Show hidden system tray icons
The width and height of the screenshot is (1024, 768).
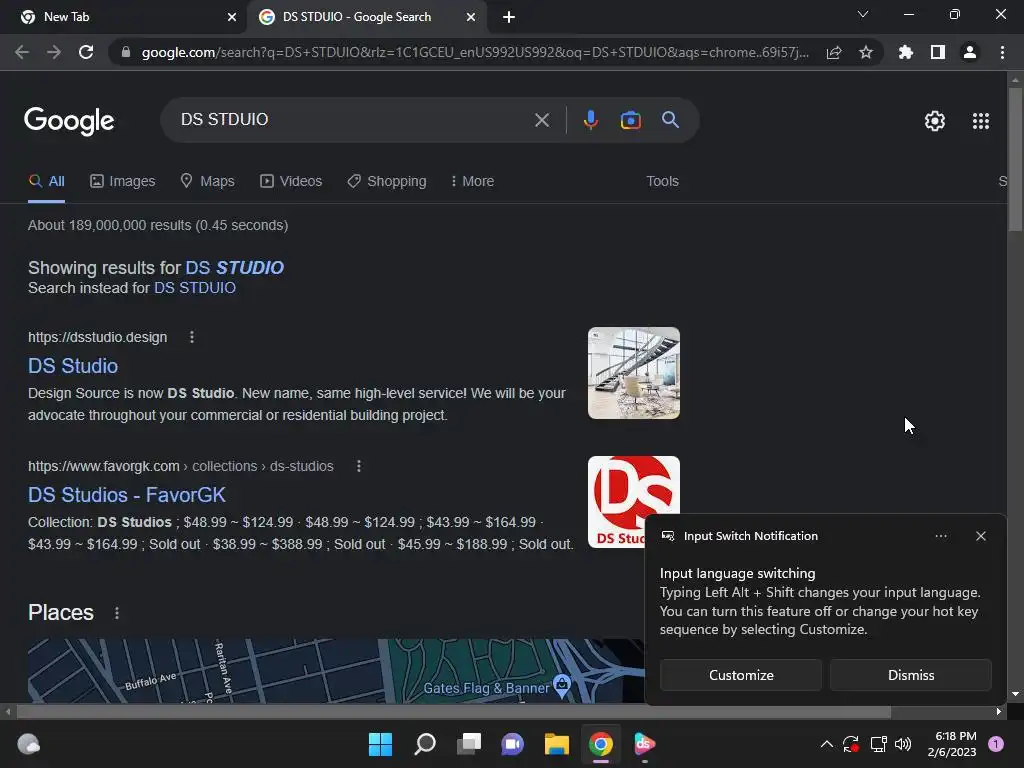tap(826, 744)
